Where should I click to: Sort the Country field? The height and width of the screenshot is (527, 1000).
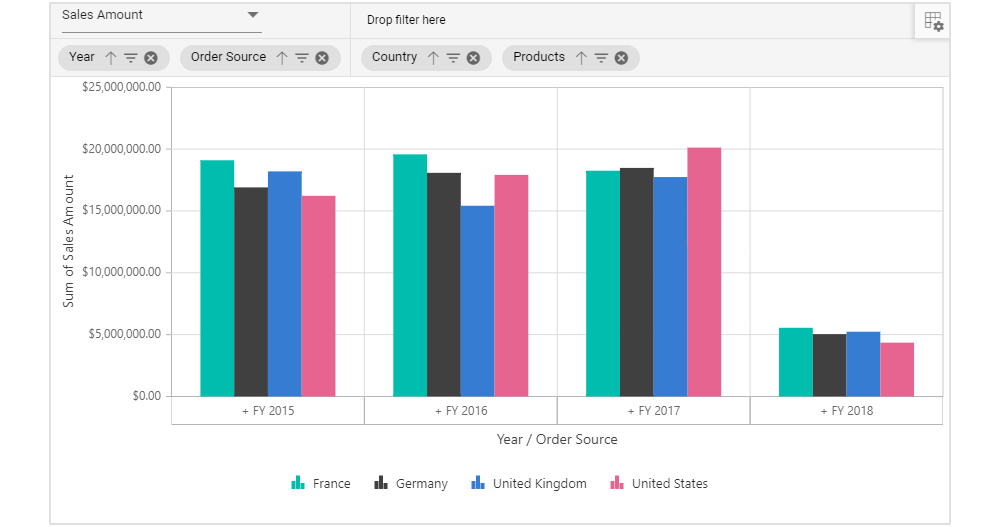tap(433, 58)
